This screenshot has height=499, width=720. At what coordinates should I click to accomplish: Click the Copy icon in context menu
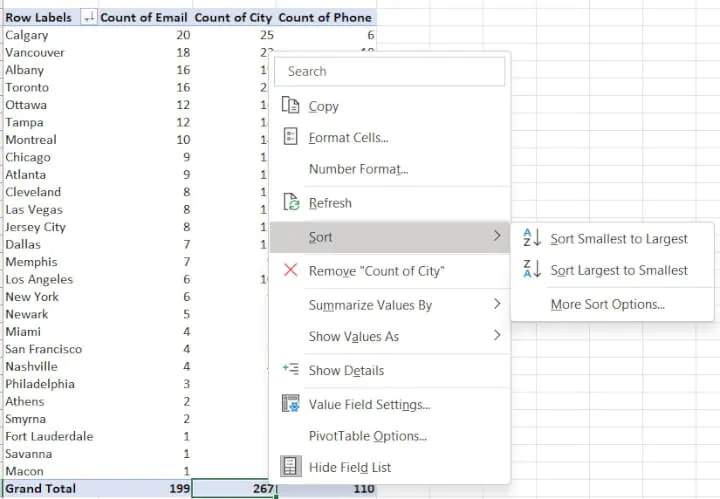(290, 105)
